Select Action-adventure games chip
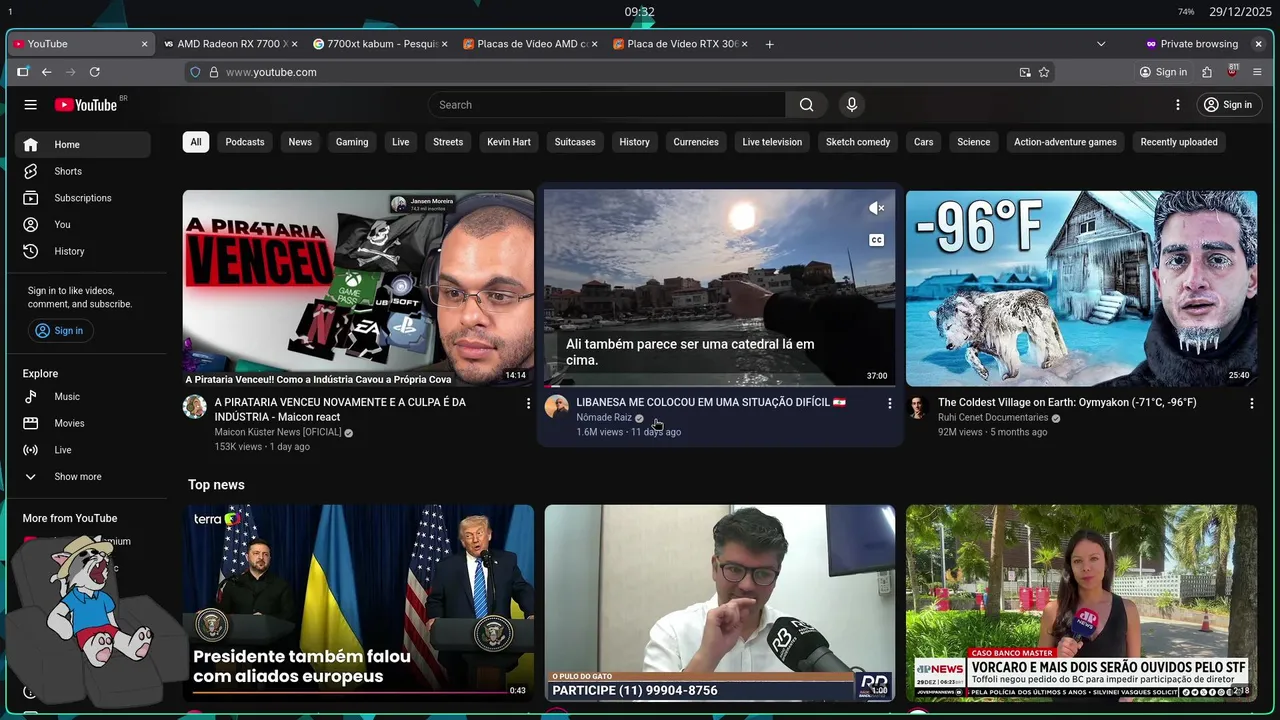The width and height of the screenshot is (1280, 720). click(x=1065, y=142)
